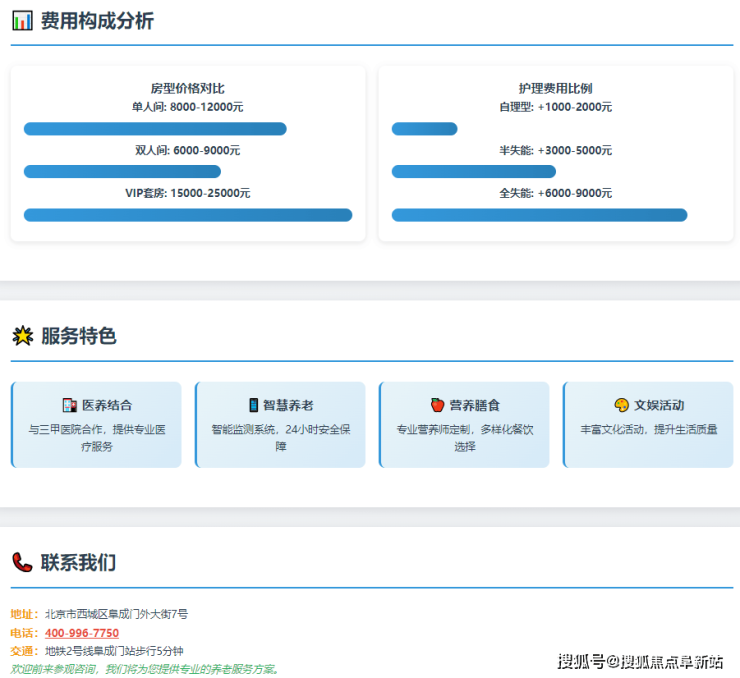Click the palette icon next to 文娱活动
The image size is (740, 678).
click(x=621, y=405)
